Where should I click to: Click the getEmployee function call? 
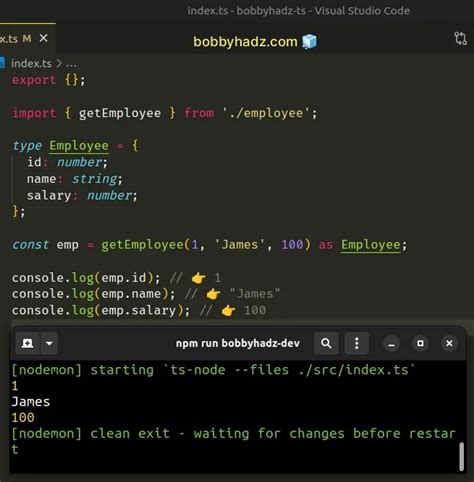click(142, 245)
